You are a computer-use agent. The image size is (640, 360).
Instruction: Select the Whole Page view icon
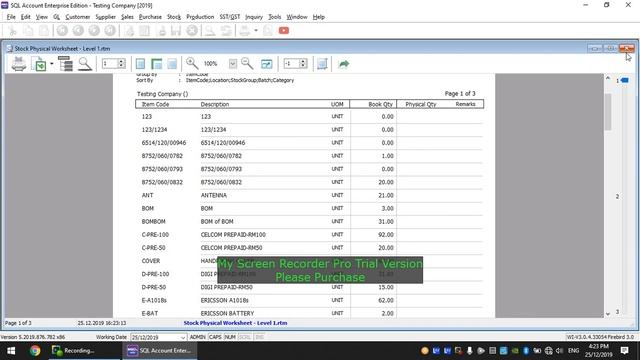(x=140, y=64)
